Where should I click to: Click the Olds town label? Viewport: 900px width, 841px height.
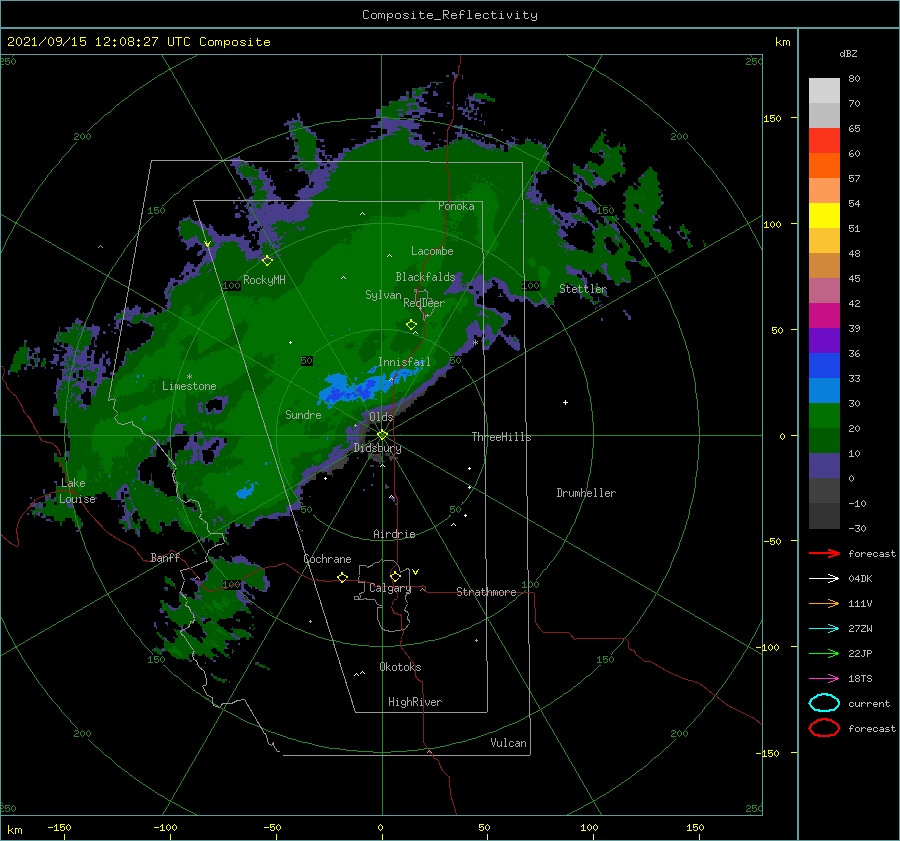tap(381, 417)
